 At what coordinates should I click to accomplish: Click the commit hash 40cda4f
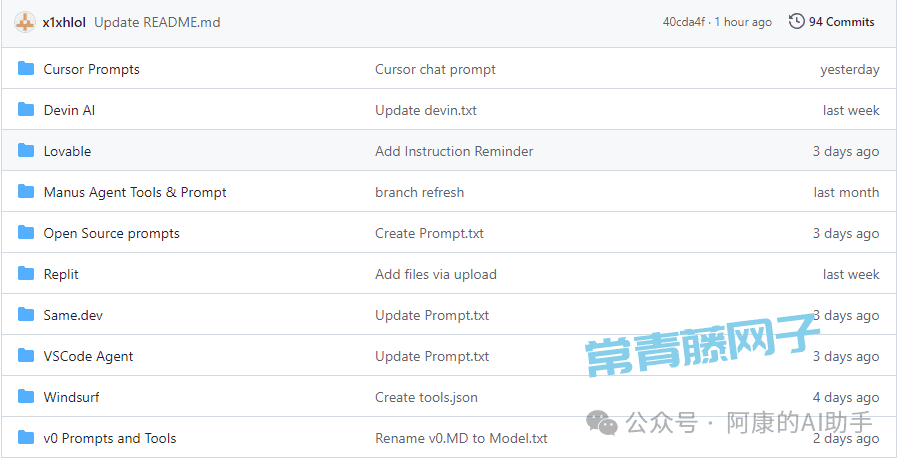(684, 22)
